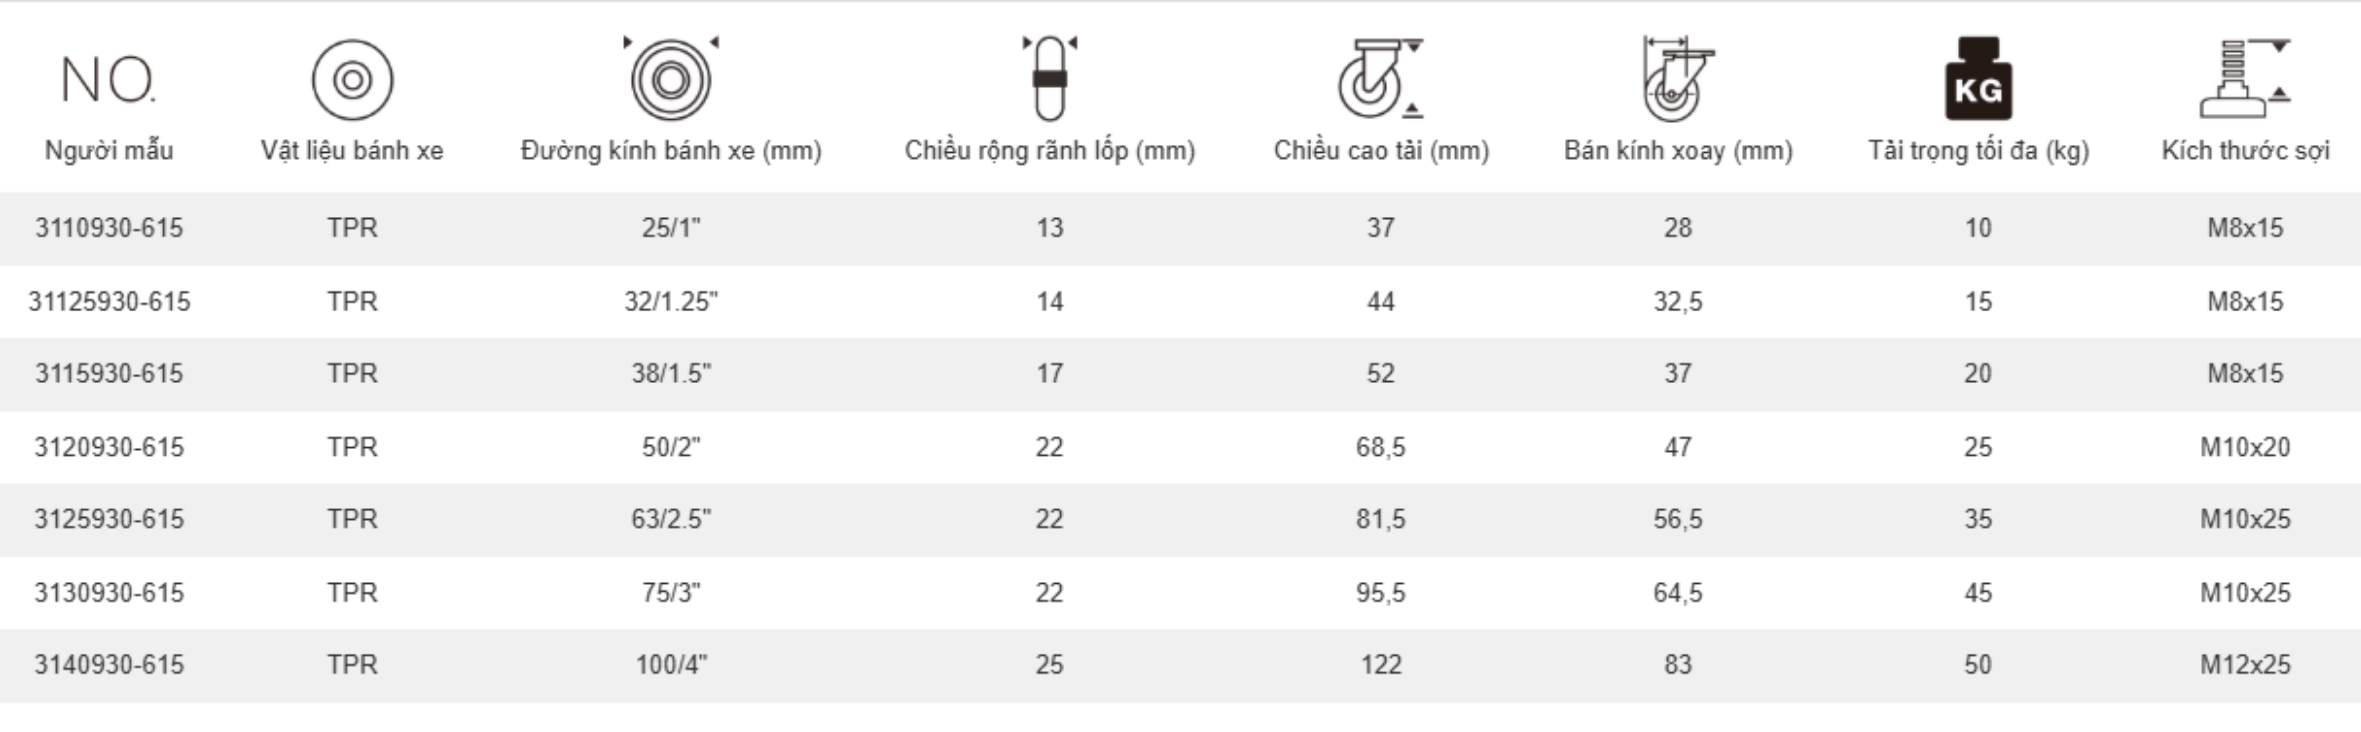
Task: Click the tread width icon
Action: [x=1049, y=78]
